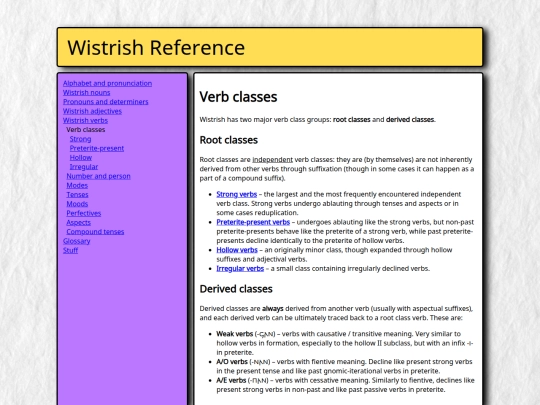Open Tenses sidebar link
Screen dimensions: 540x405
point(77,195)
